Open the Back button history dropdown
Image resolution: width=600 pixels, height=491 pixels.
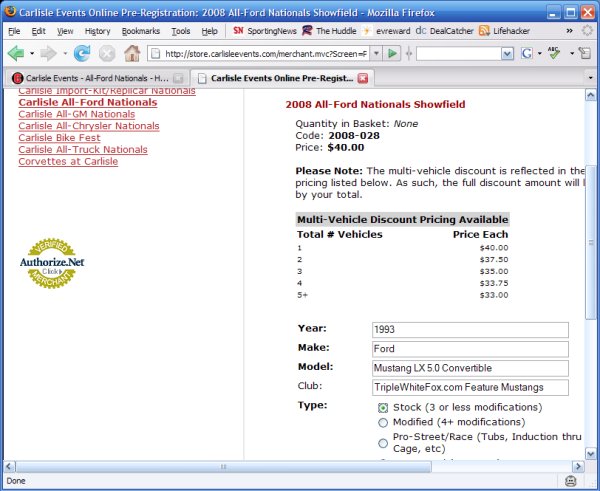coord(32,53)
